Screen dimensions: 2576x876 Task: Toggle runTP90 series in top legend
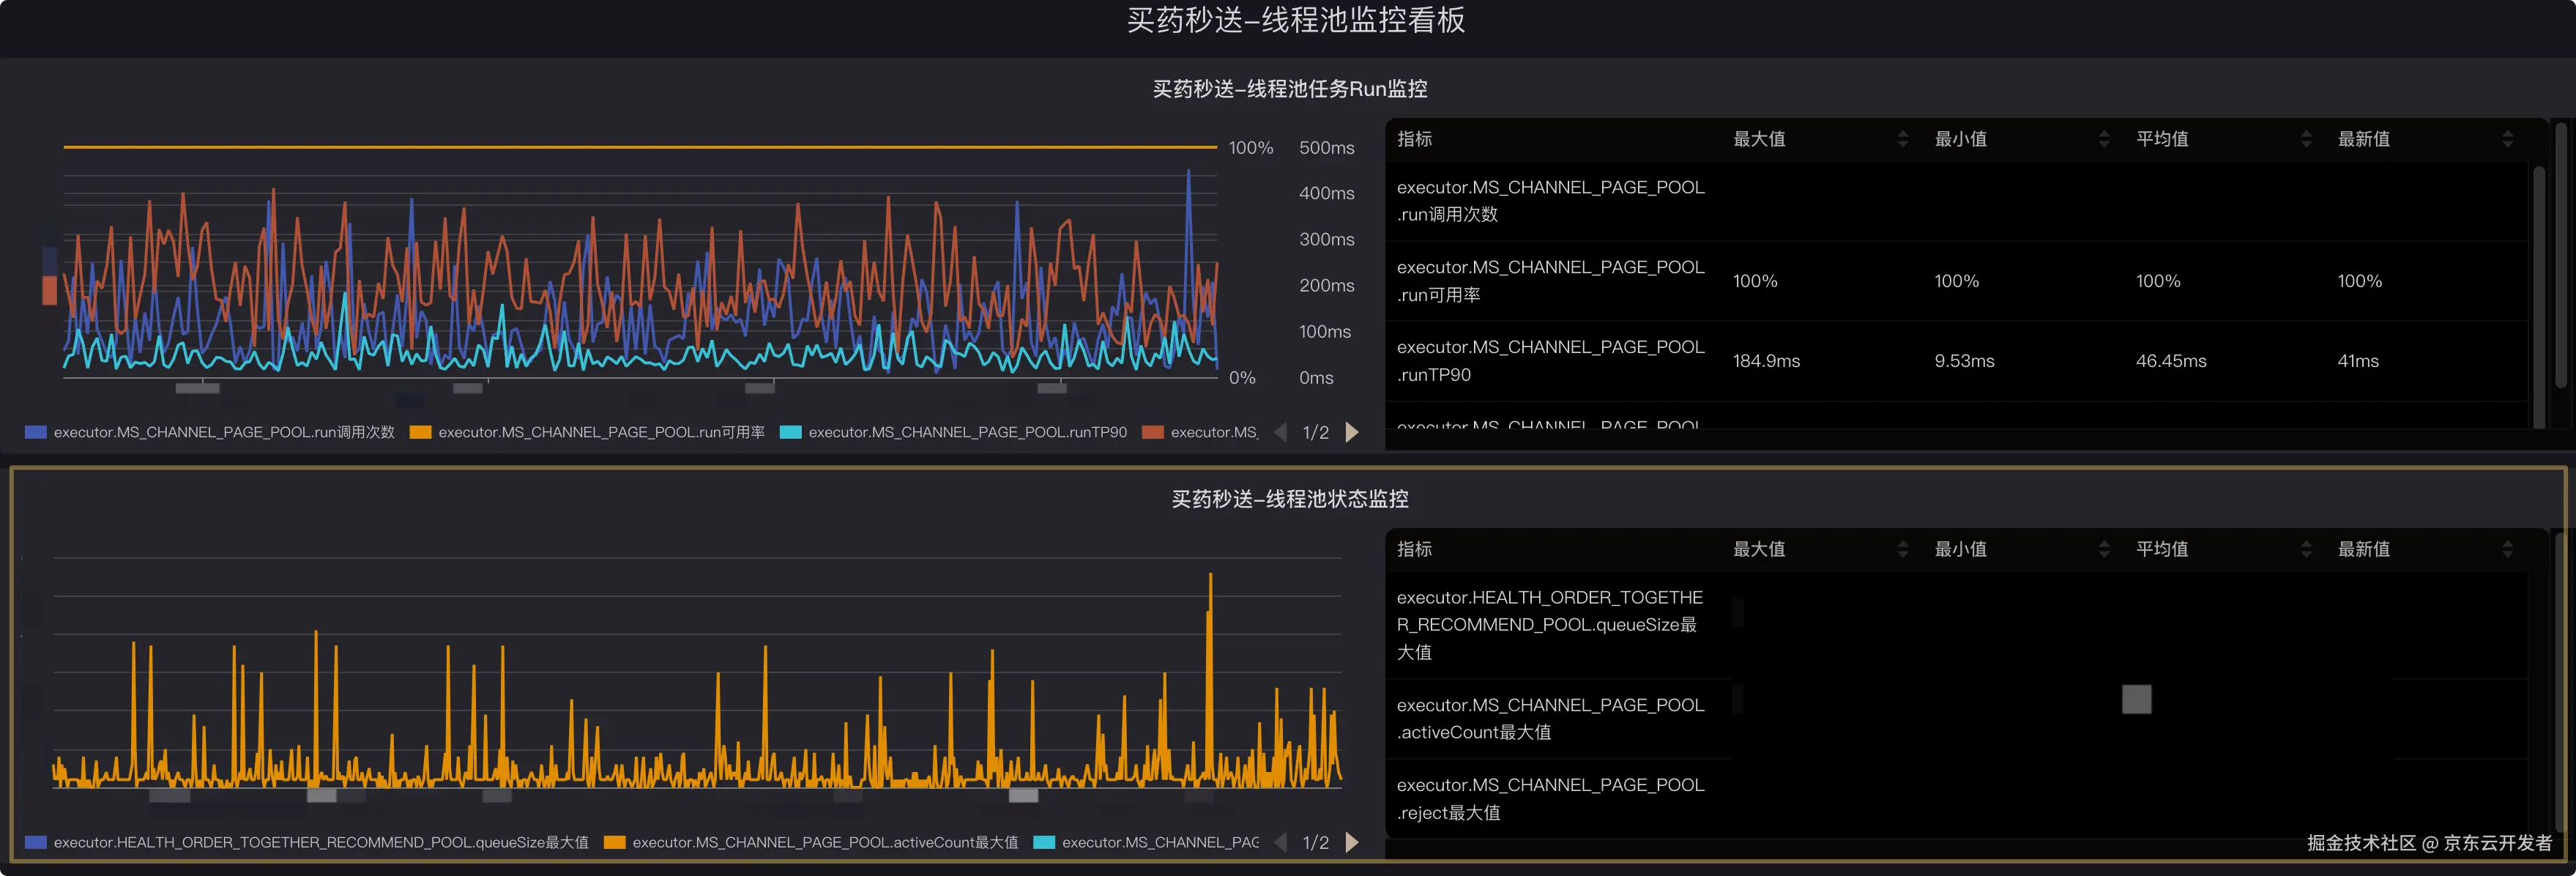pos(967,432)
